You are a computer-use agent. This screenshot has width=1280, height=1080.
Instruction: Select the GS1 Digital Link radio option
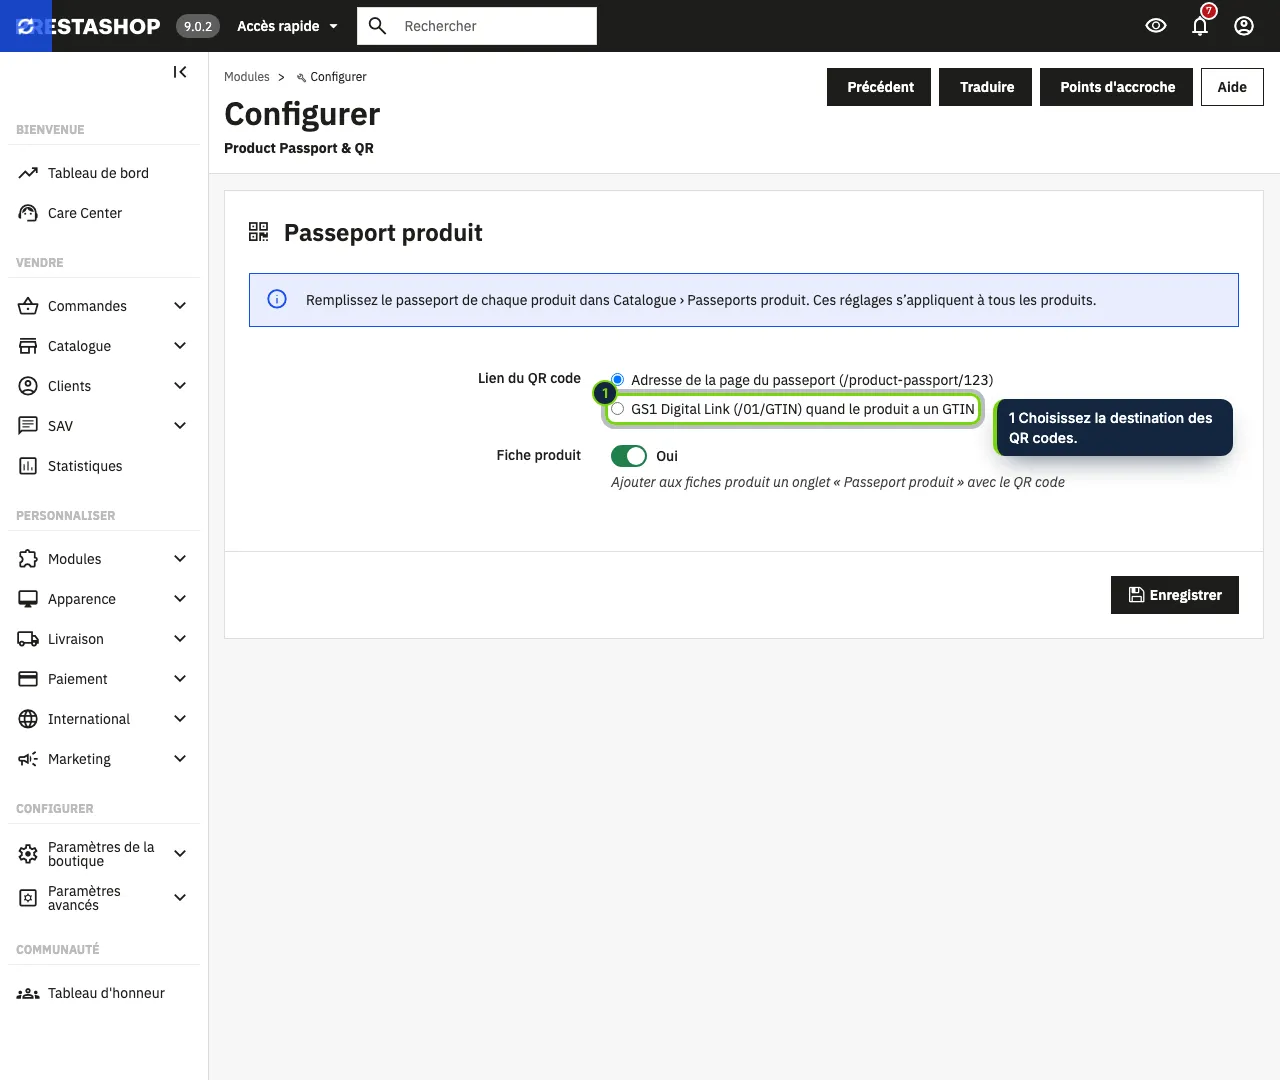pos(618,409)
